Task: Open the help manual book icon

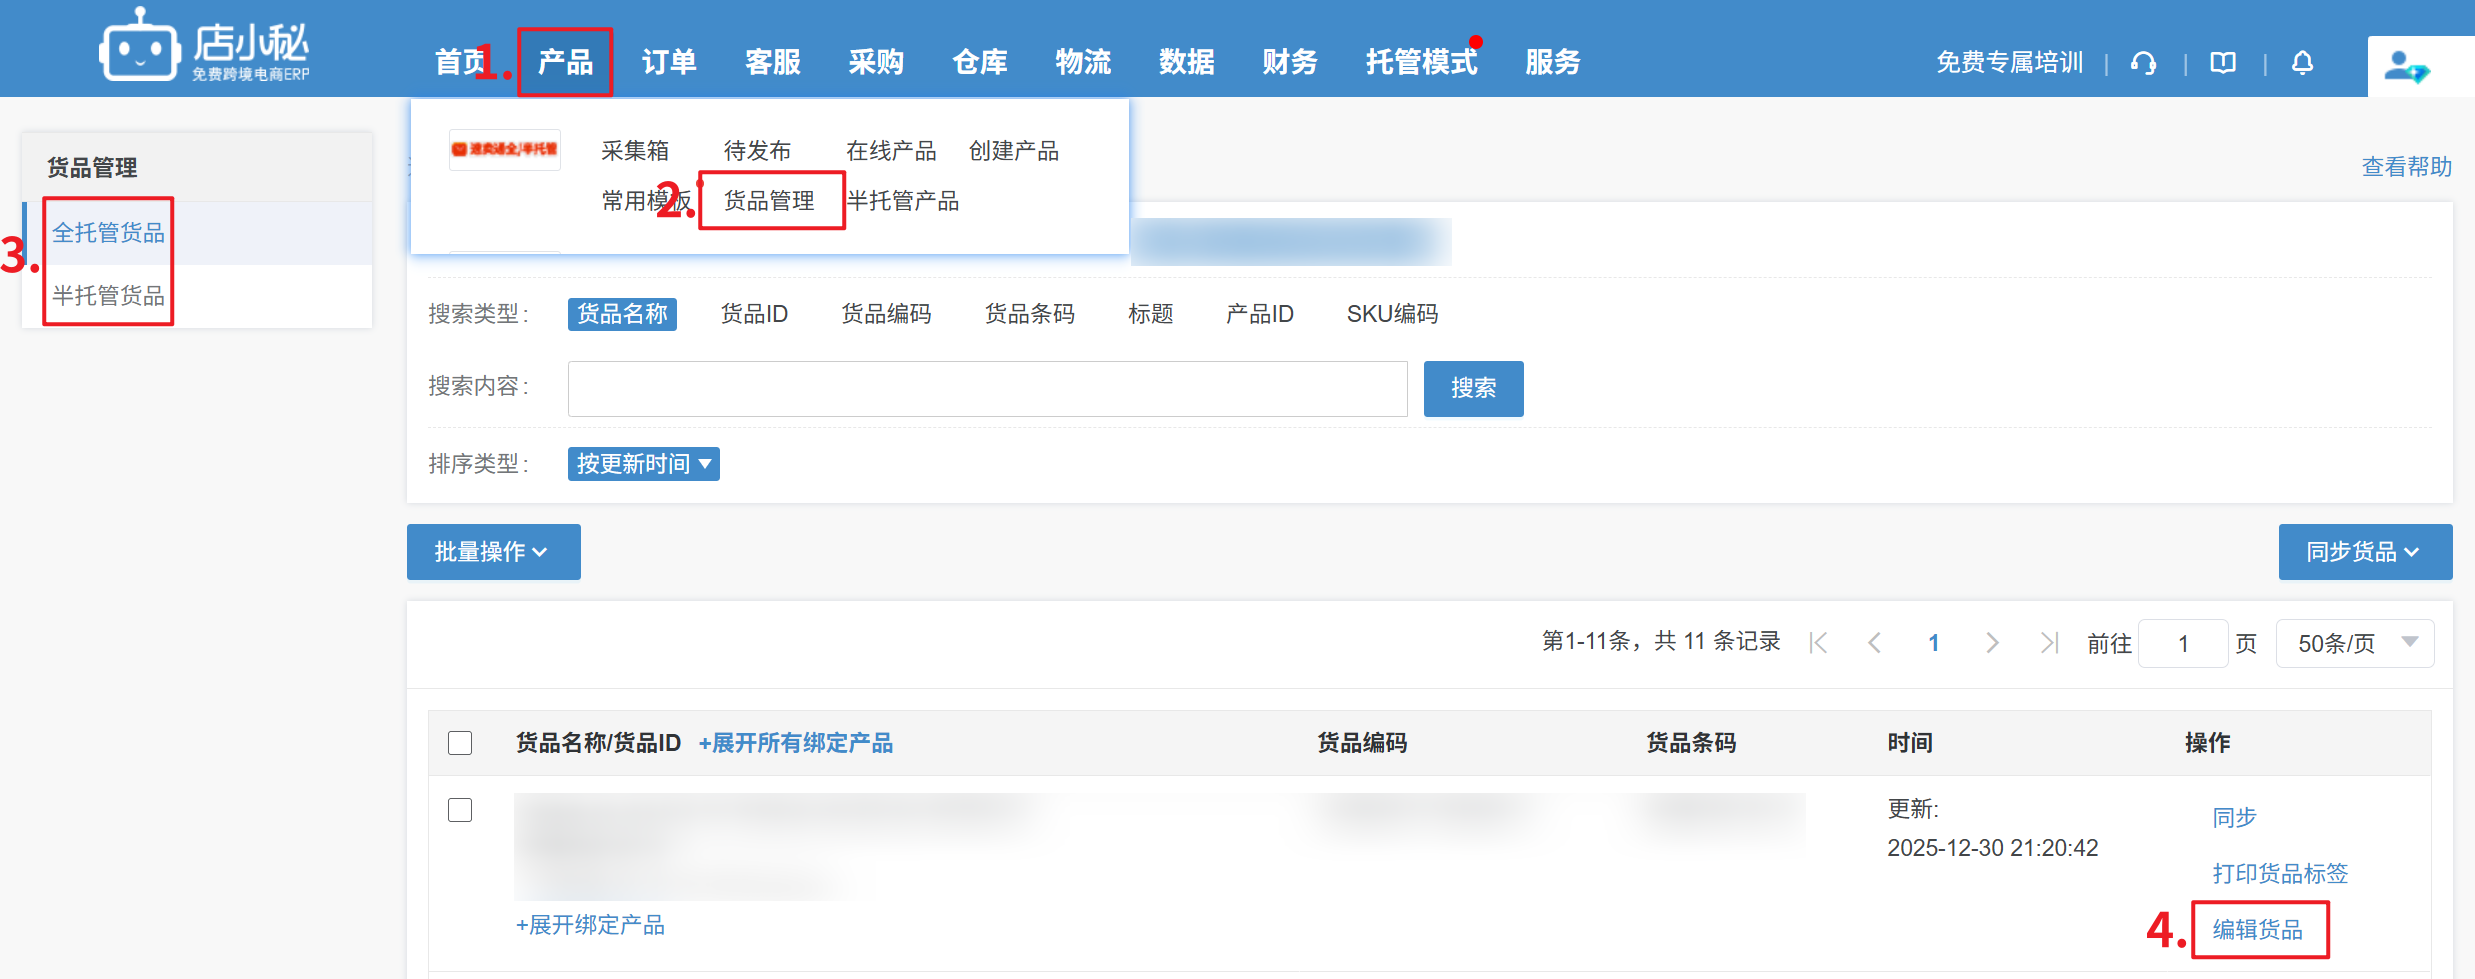Action: [x=2222, y=63]
